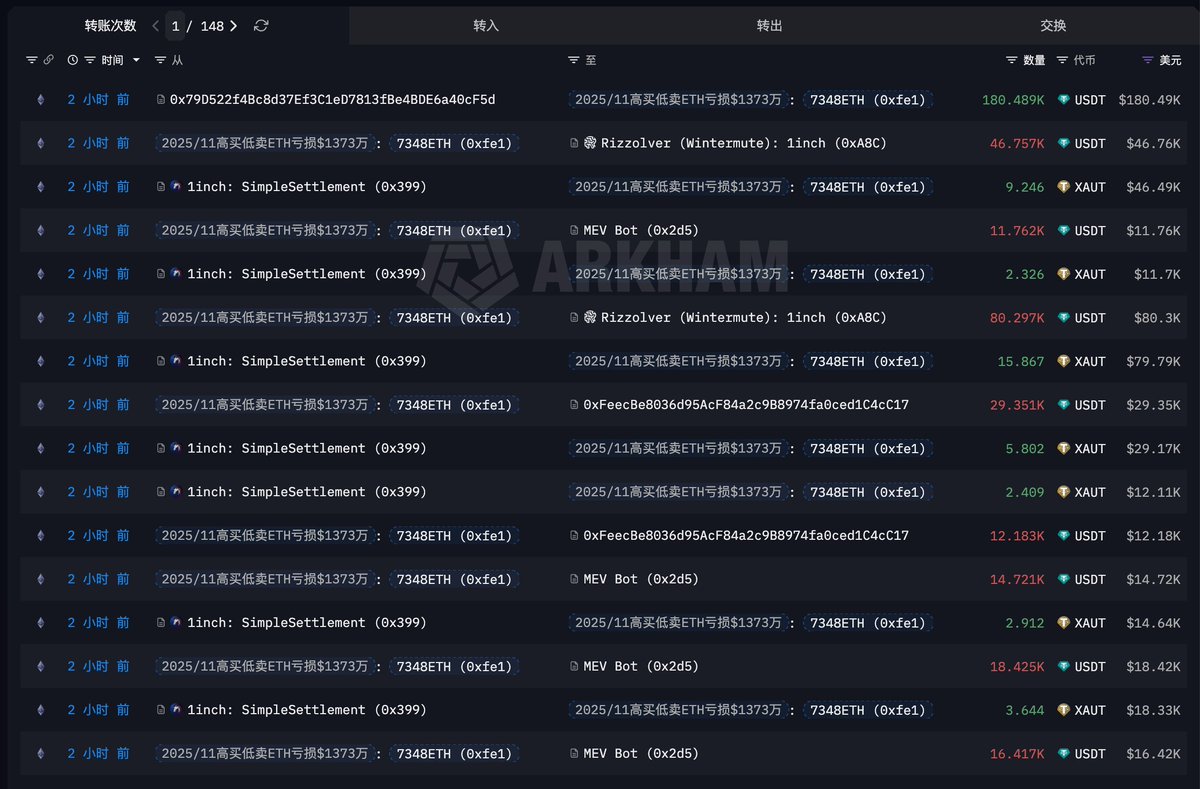Click the USD value $29.35K

pos(1153,405)
